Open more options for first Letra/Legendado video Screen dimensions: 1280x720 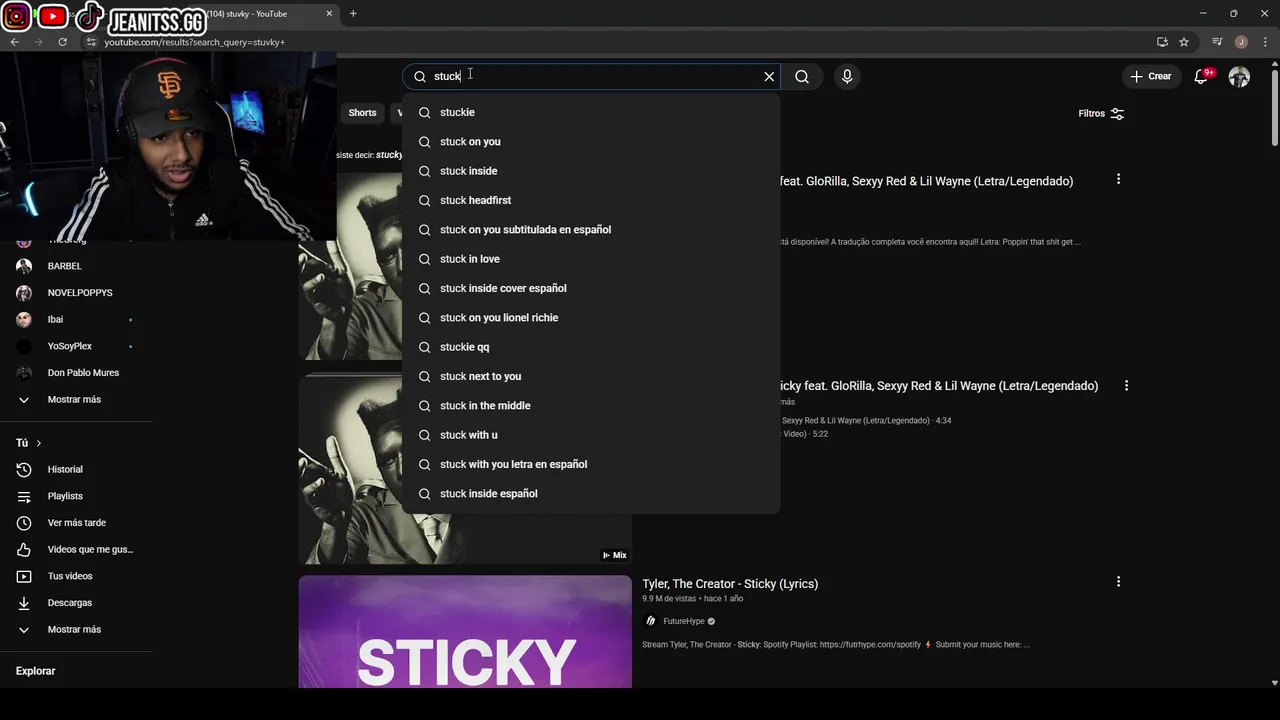click(x=1118, y=179)
